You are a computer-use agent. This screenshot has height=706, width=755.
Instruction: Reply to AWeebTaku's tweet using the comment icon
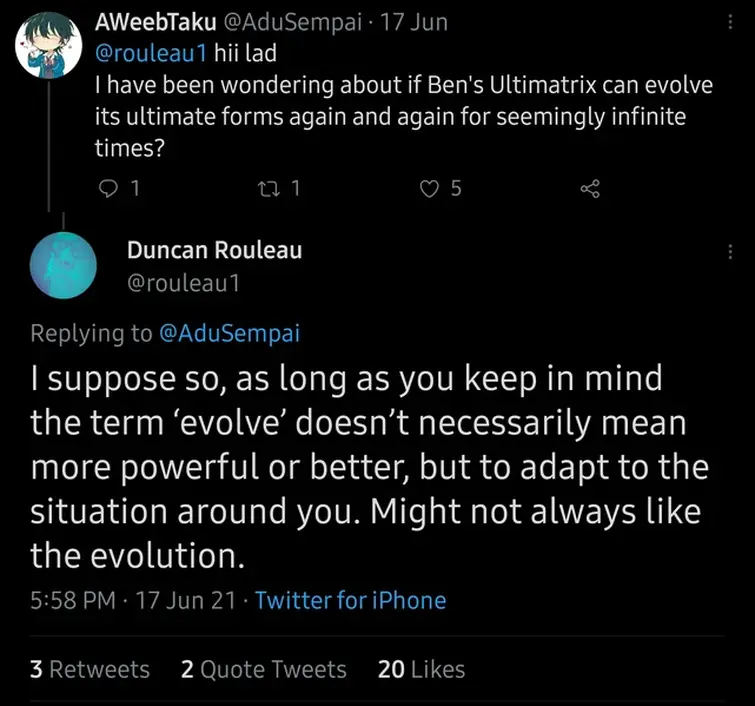coord(108,187)
